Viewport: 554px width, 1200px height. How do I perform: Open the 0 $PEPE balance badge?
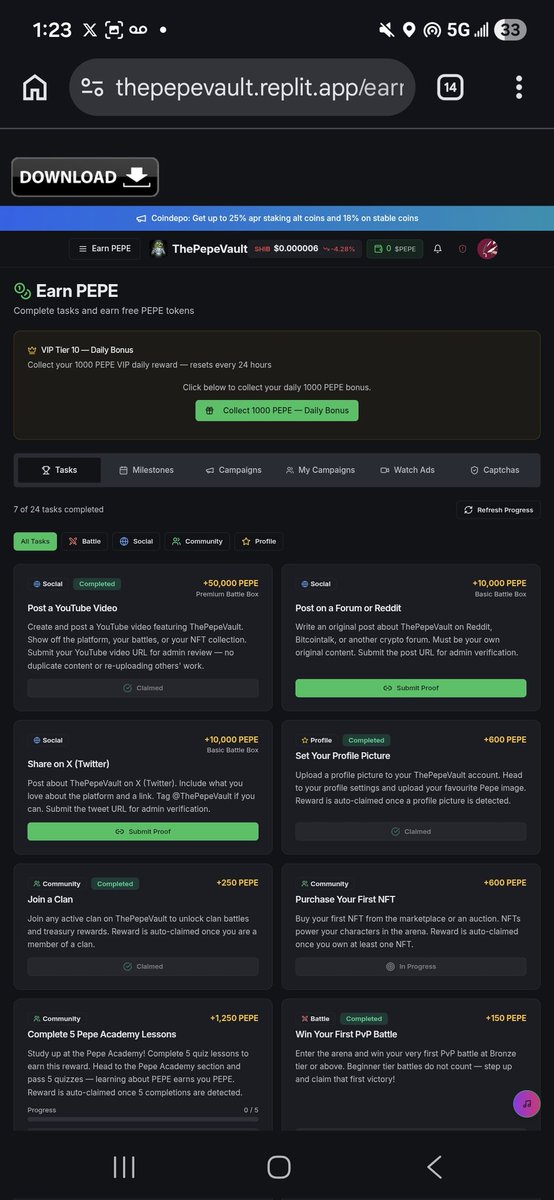(394, 248)
